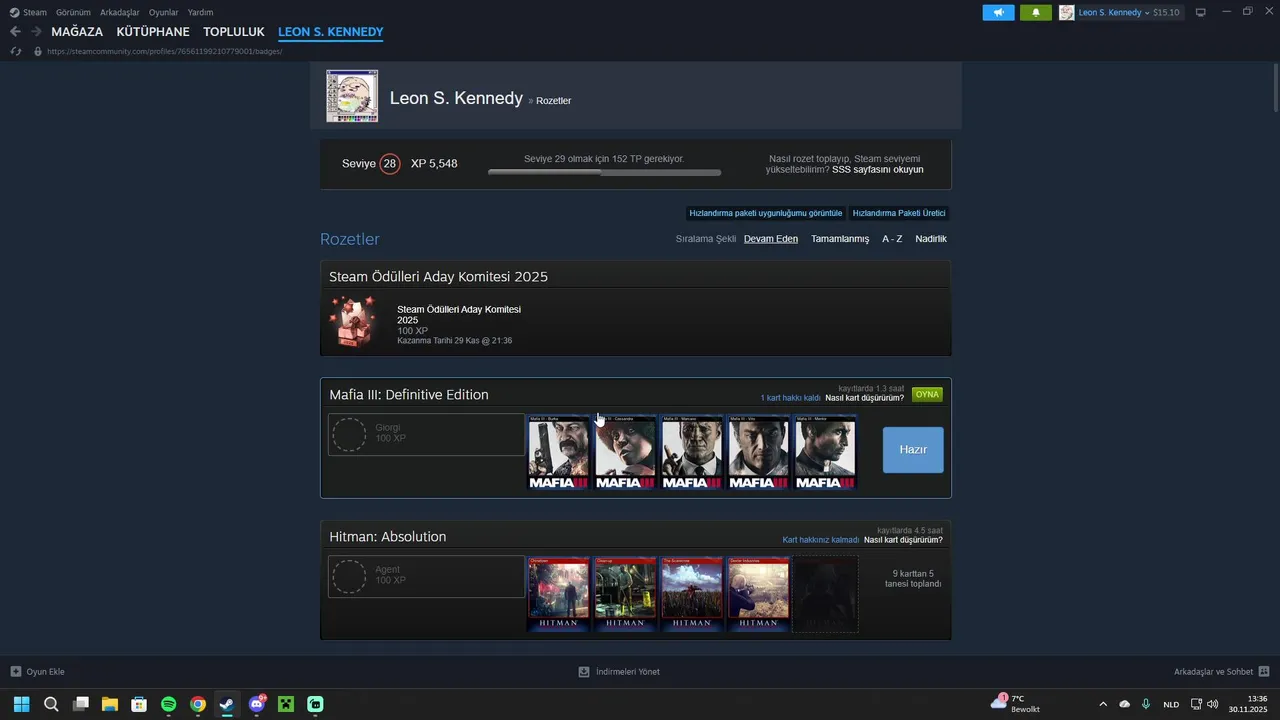Click the XP level progress bar

point(604,172)
